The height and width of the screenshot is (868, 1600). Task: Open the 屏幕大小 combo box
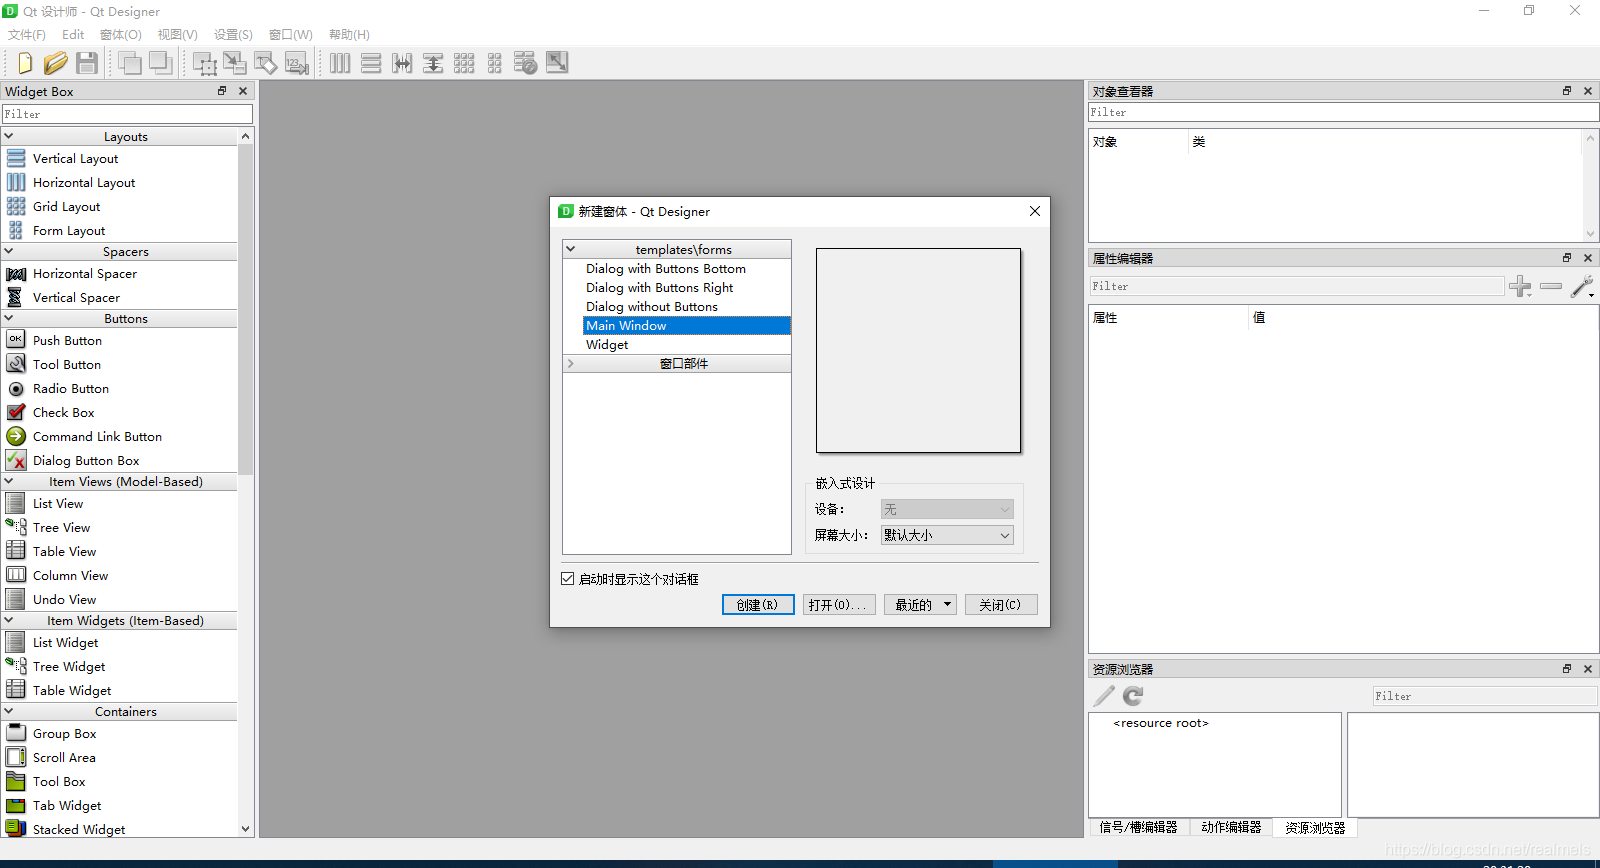click(947, 535)
